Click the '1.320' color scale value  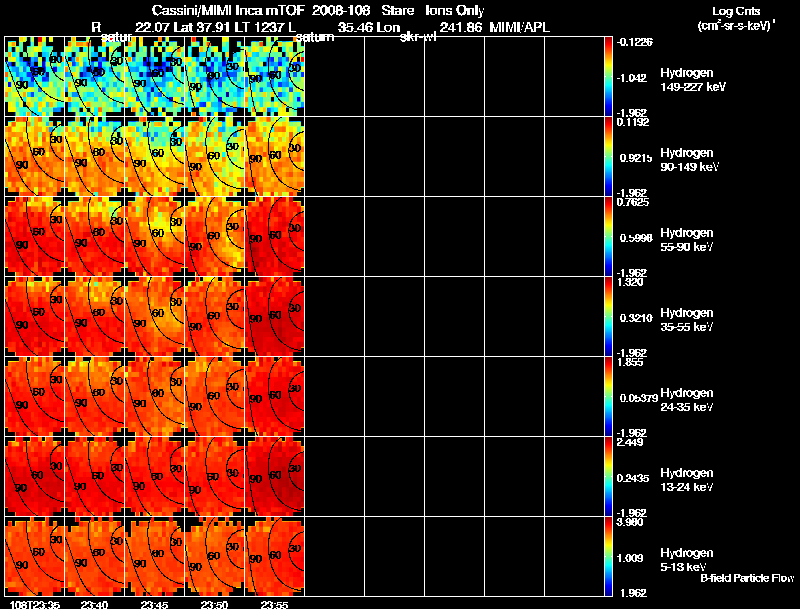[630, 282]
